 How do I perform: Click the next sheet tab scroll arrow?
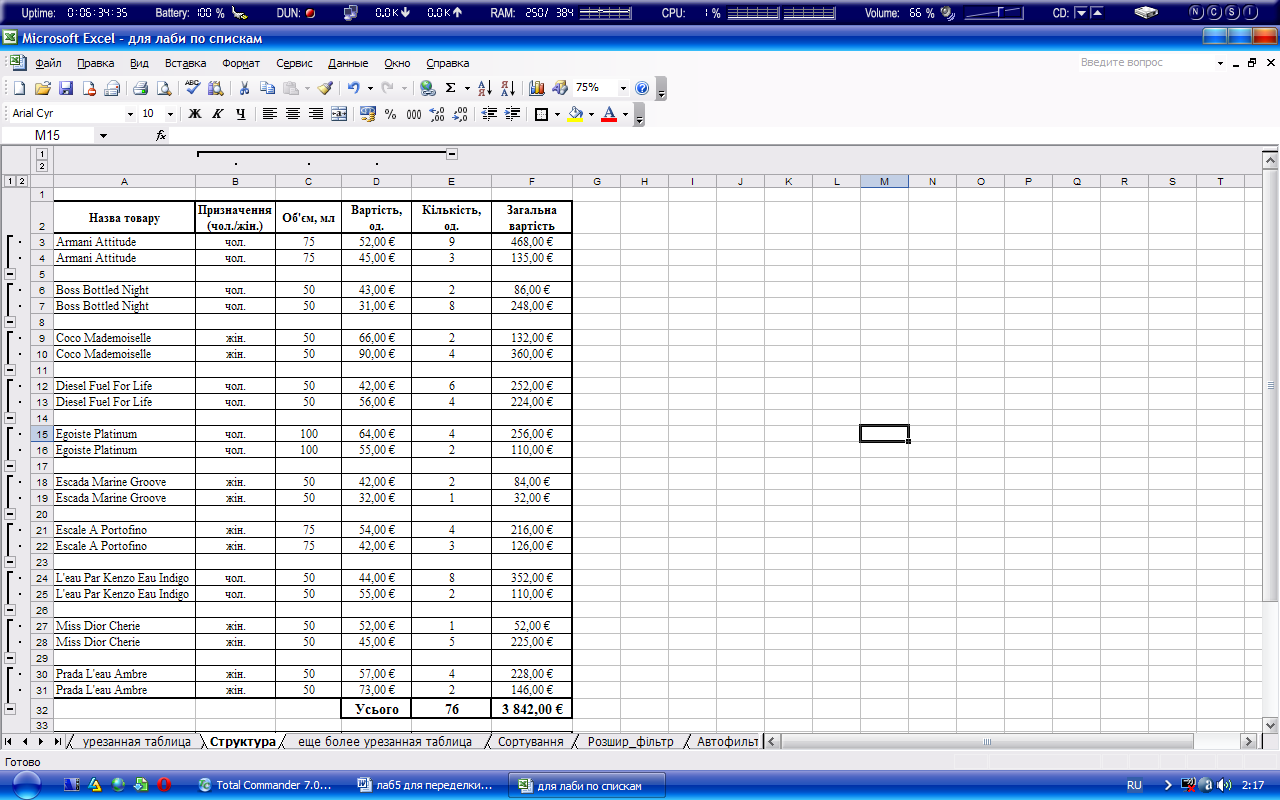click(41, 742)
